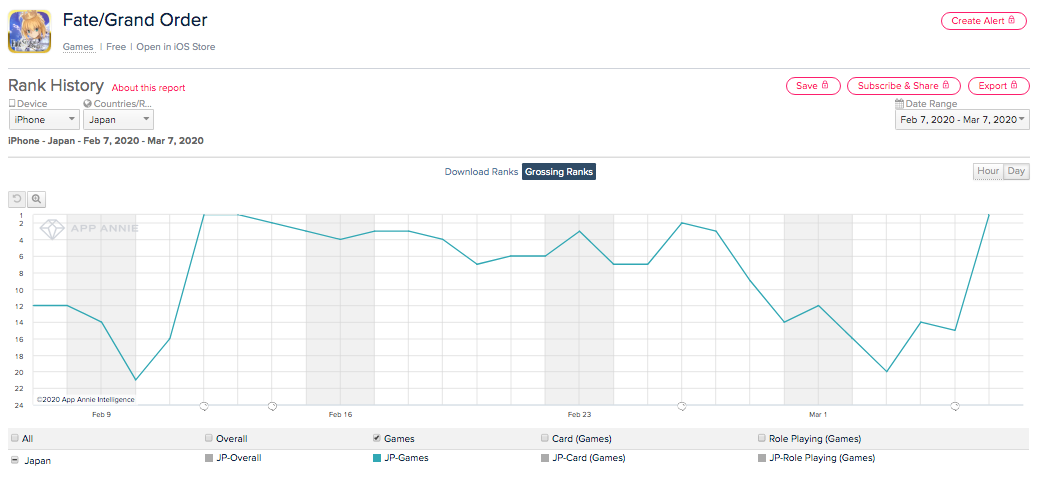Click the Japan row label

(x=38, y=460)
